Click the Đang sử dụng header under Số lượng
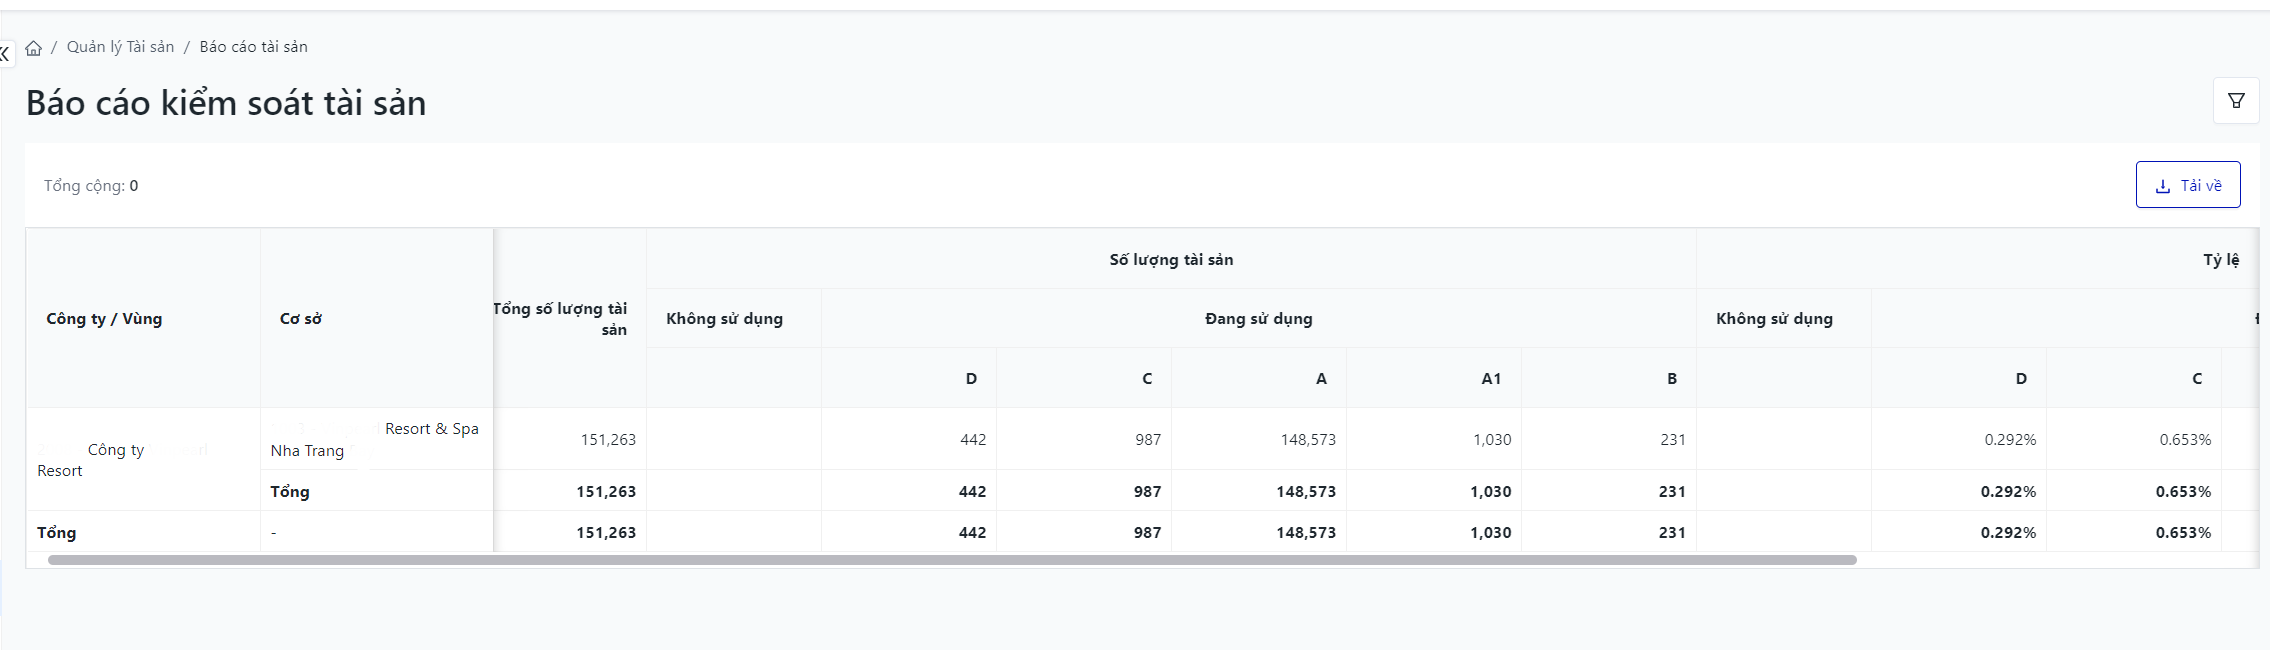This screenshot has height=650, width=2270. coord(1258,319)
